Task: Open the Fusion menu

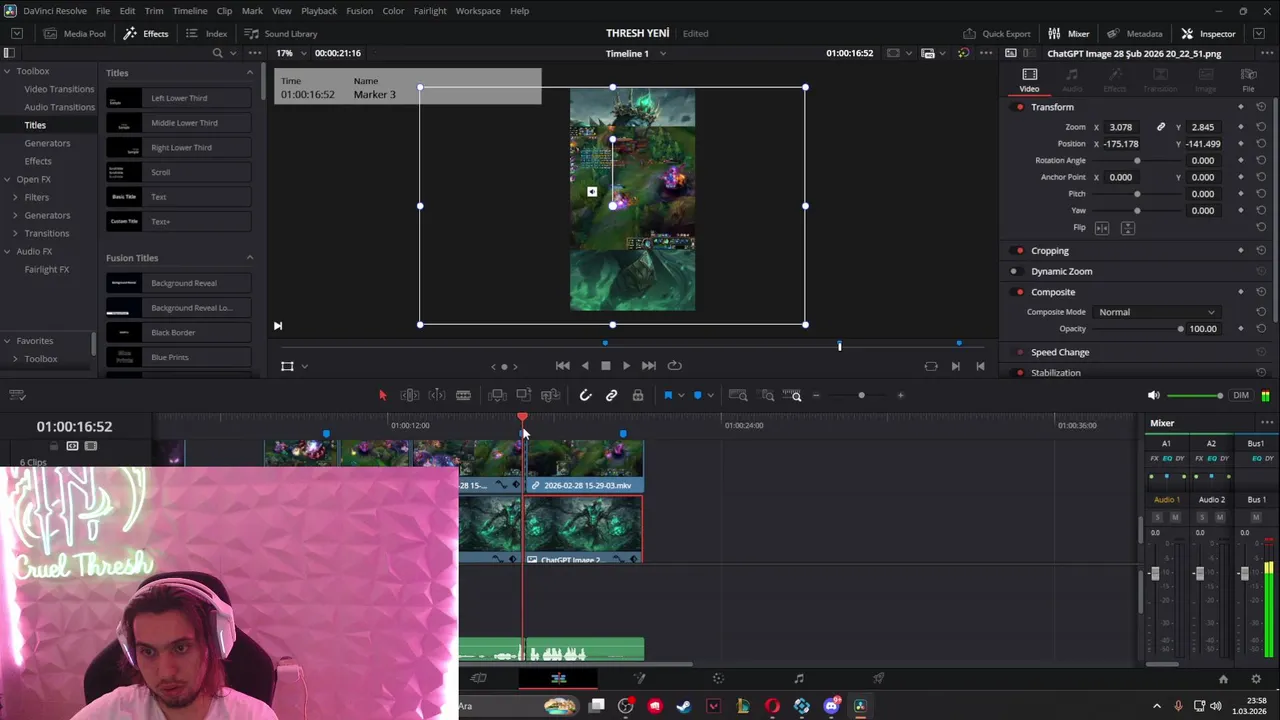Action: (x=359, y=11)
